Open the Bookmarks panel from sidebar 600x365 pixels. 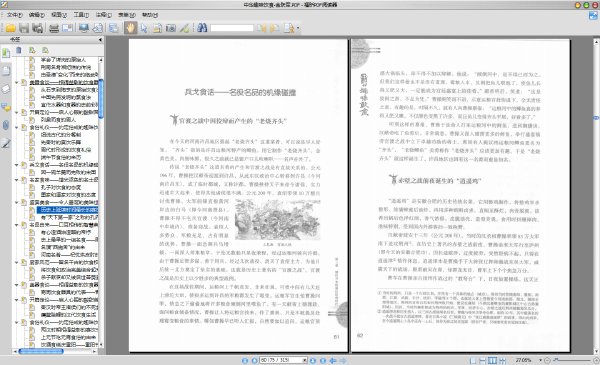click(6, 53)
